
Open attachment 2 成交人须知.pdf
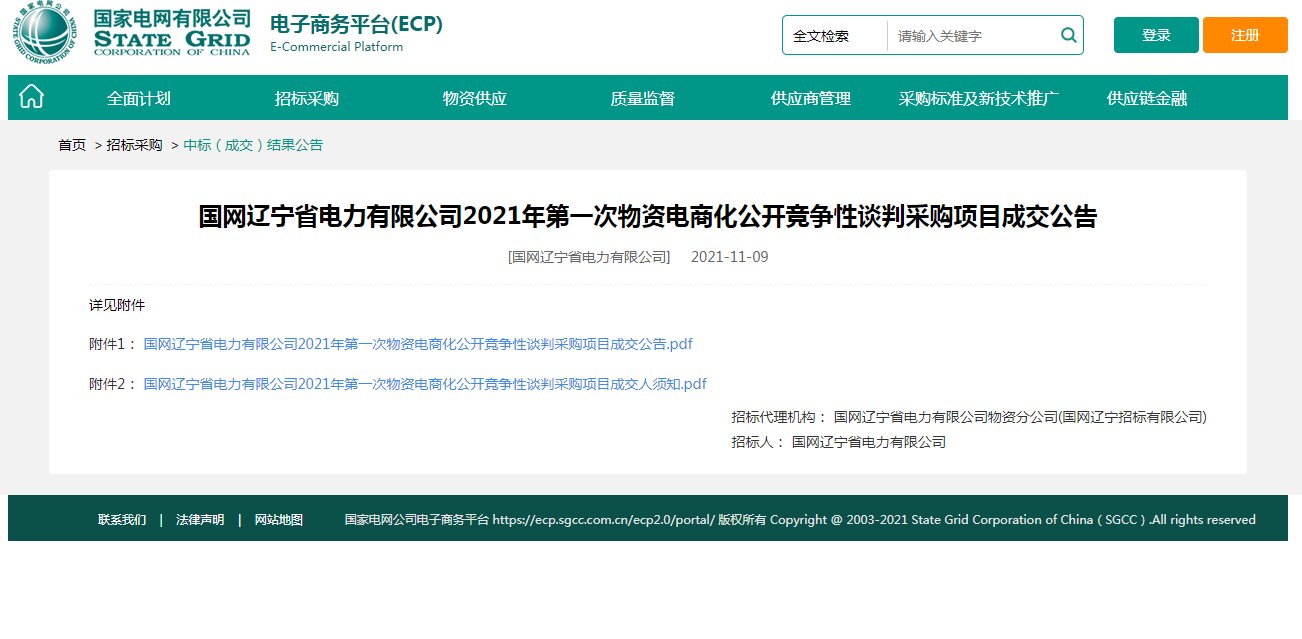click(x=425, y=384)
